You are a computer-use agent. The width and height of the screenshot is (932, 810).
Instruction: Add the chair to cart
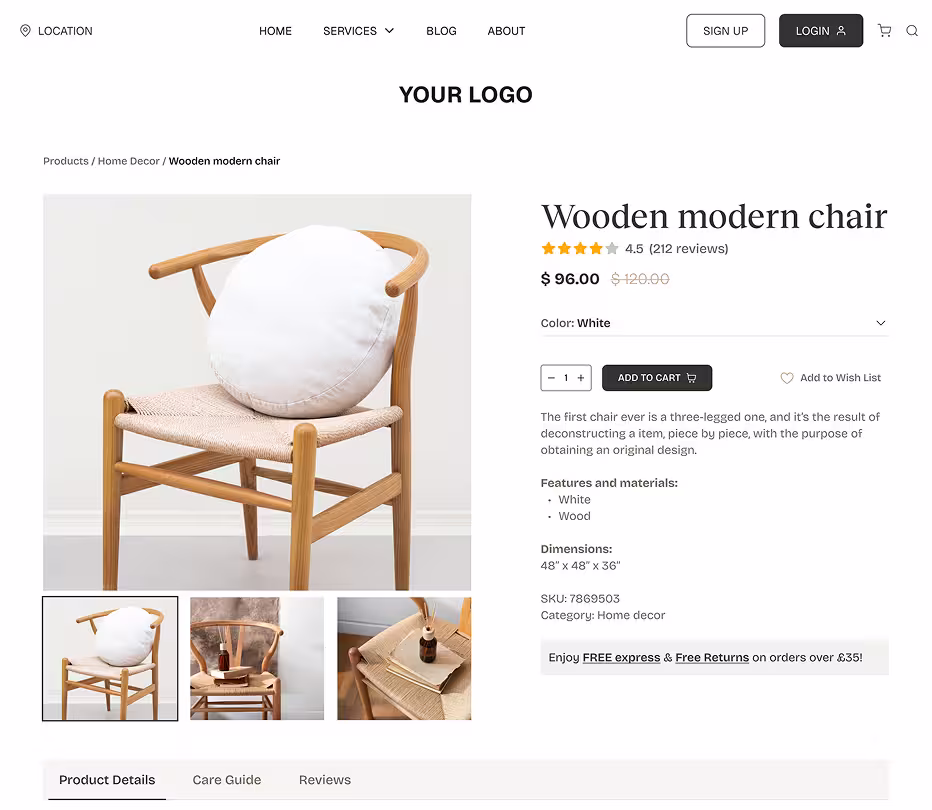coord(657,378)
